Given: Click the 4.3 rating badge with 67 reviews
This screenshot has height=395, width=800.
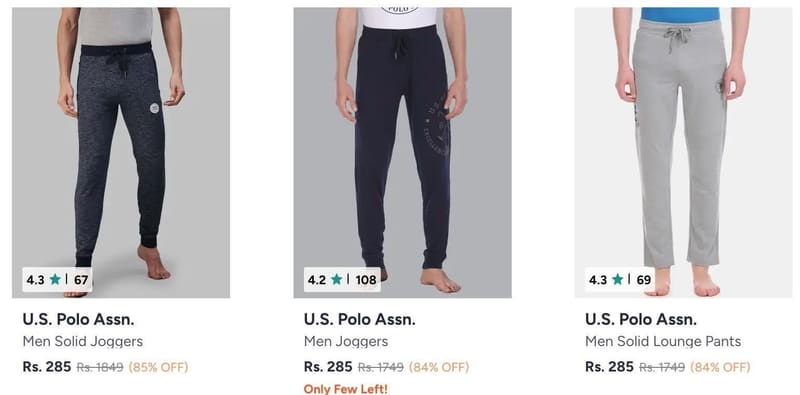Looking at the screenshot, I should pos(57,280).
